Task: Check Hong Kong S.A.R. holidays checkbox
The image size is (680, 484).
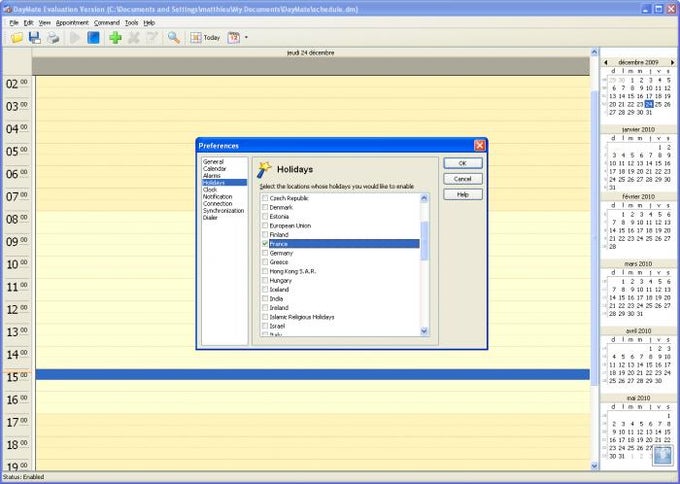Action: pyautogui.click(x=265, y=271)
